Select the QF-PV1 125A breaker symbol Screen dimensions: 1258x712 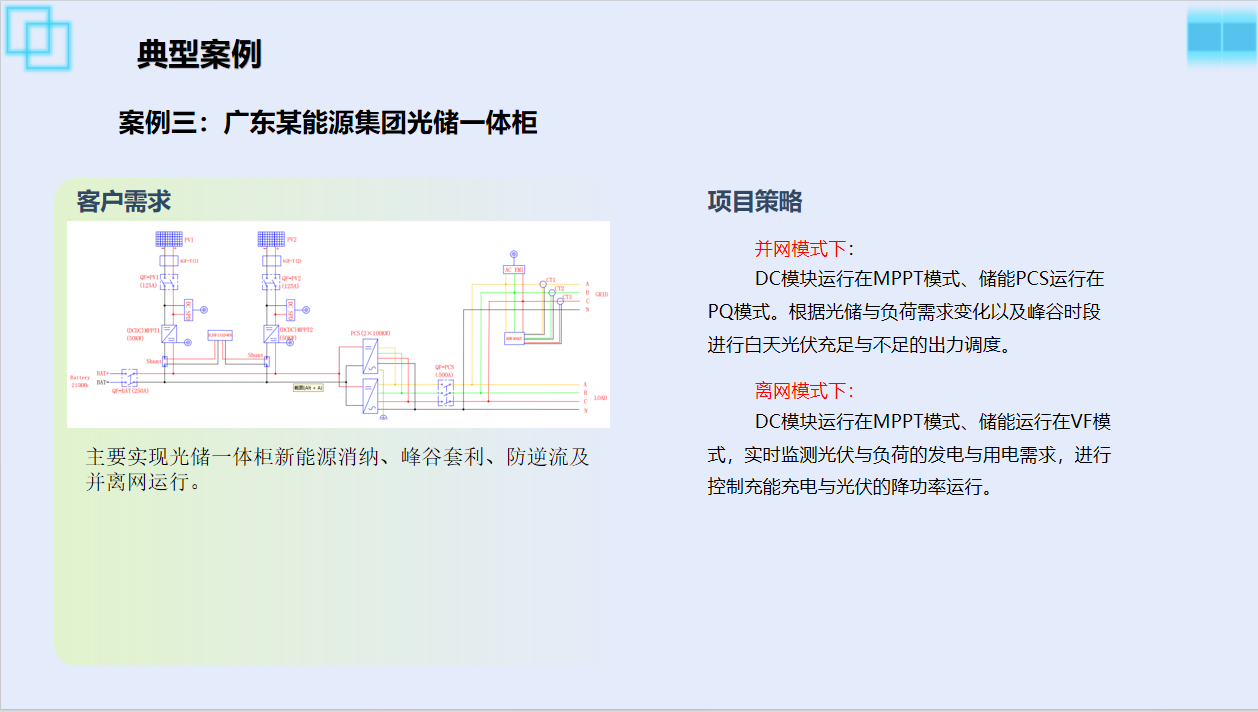coord(168,281)
